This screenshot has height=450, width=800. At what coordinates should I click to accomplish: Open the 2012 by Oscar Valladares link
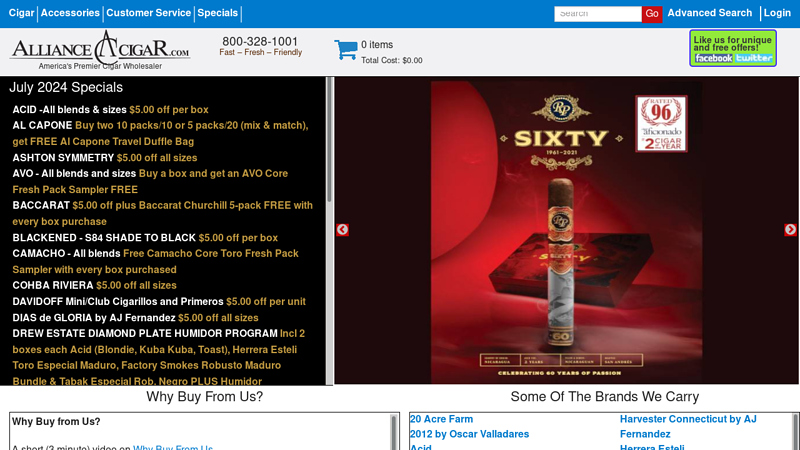click(469, 434)
